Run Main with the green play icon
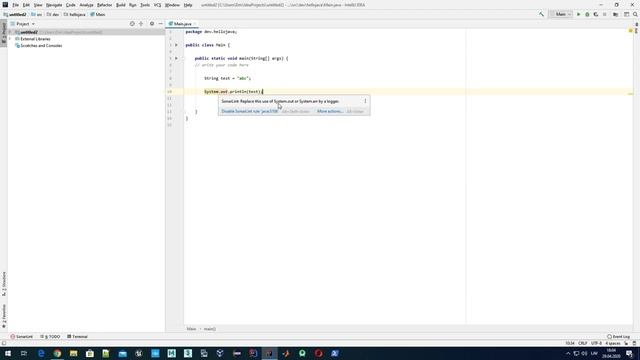The width and height of the screenshot is (640, 360). (x=578, y=14)
